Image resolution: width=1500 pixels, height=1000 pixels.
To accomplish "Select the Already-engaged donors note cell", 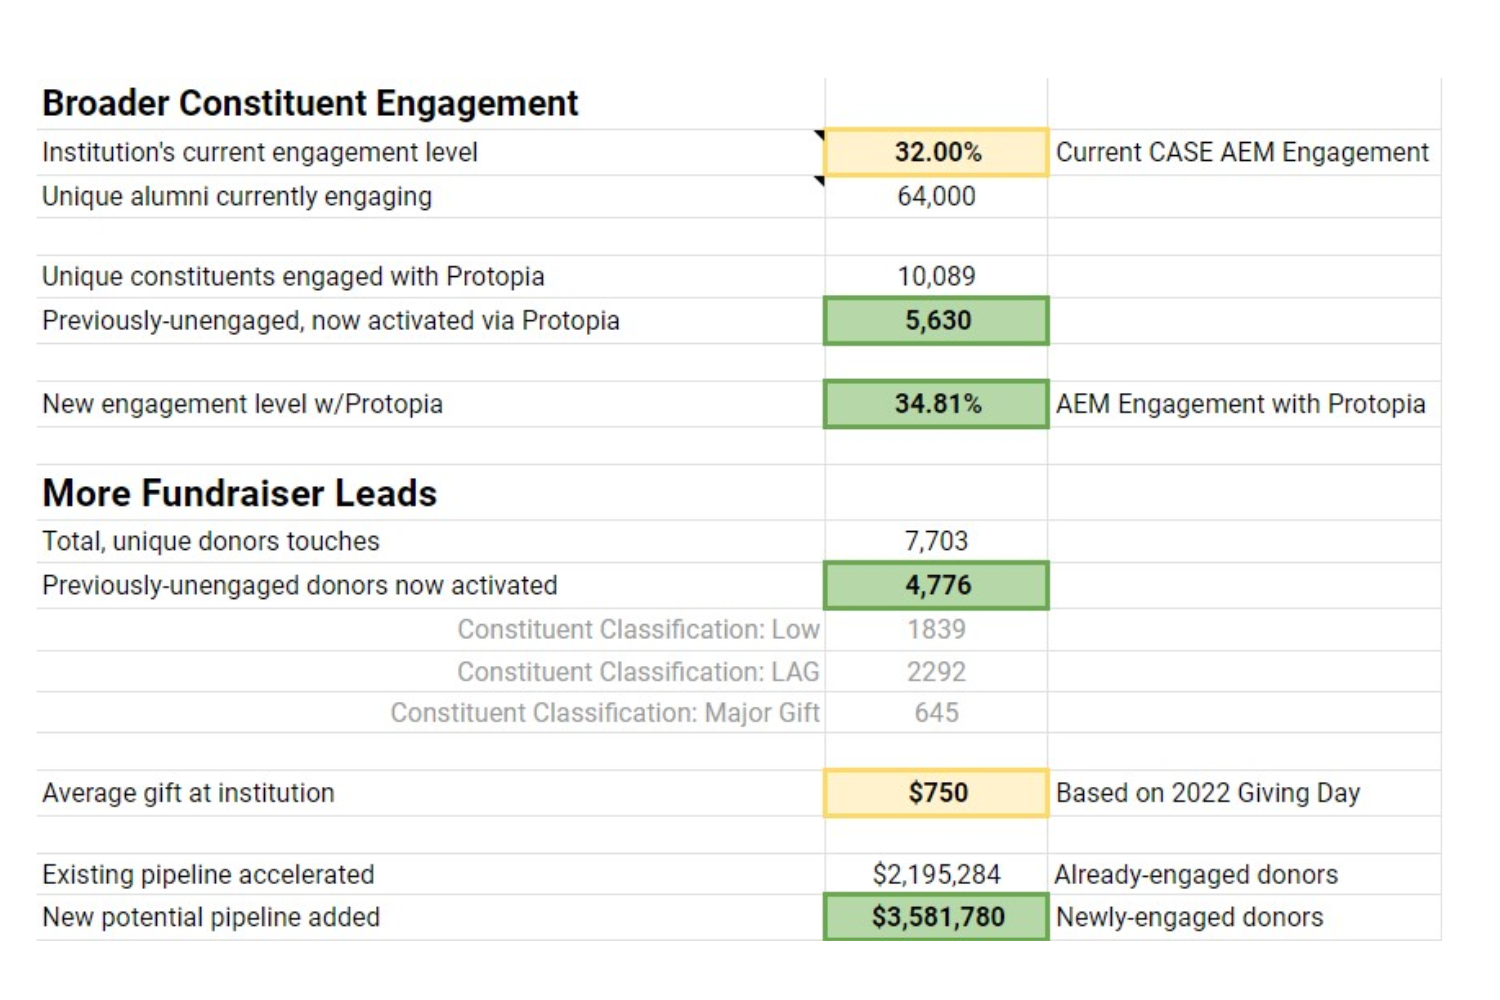I will click(1196, 875).
